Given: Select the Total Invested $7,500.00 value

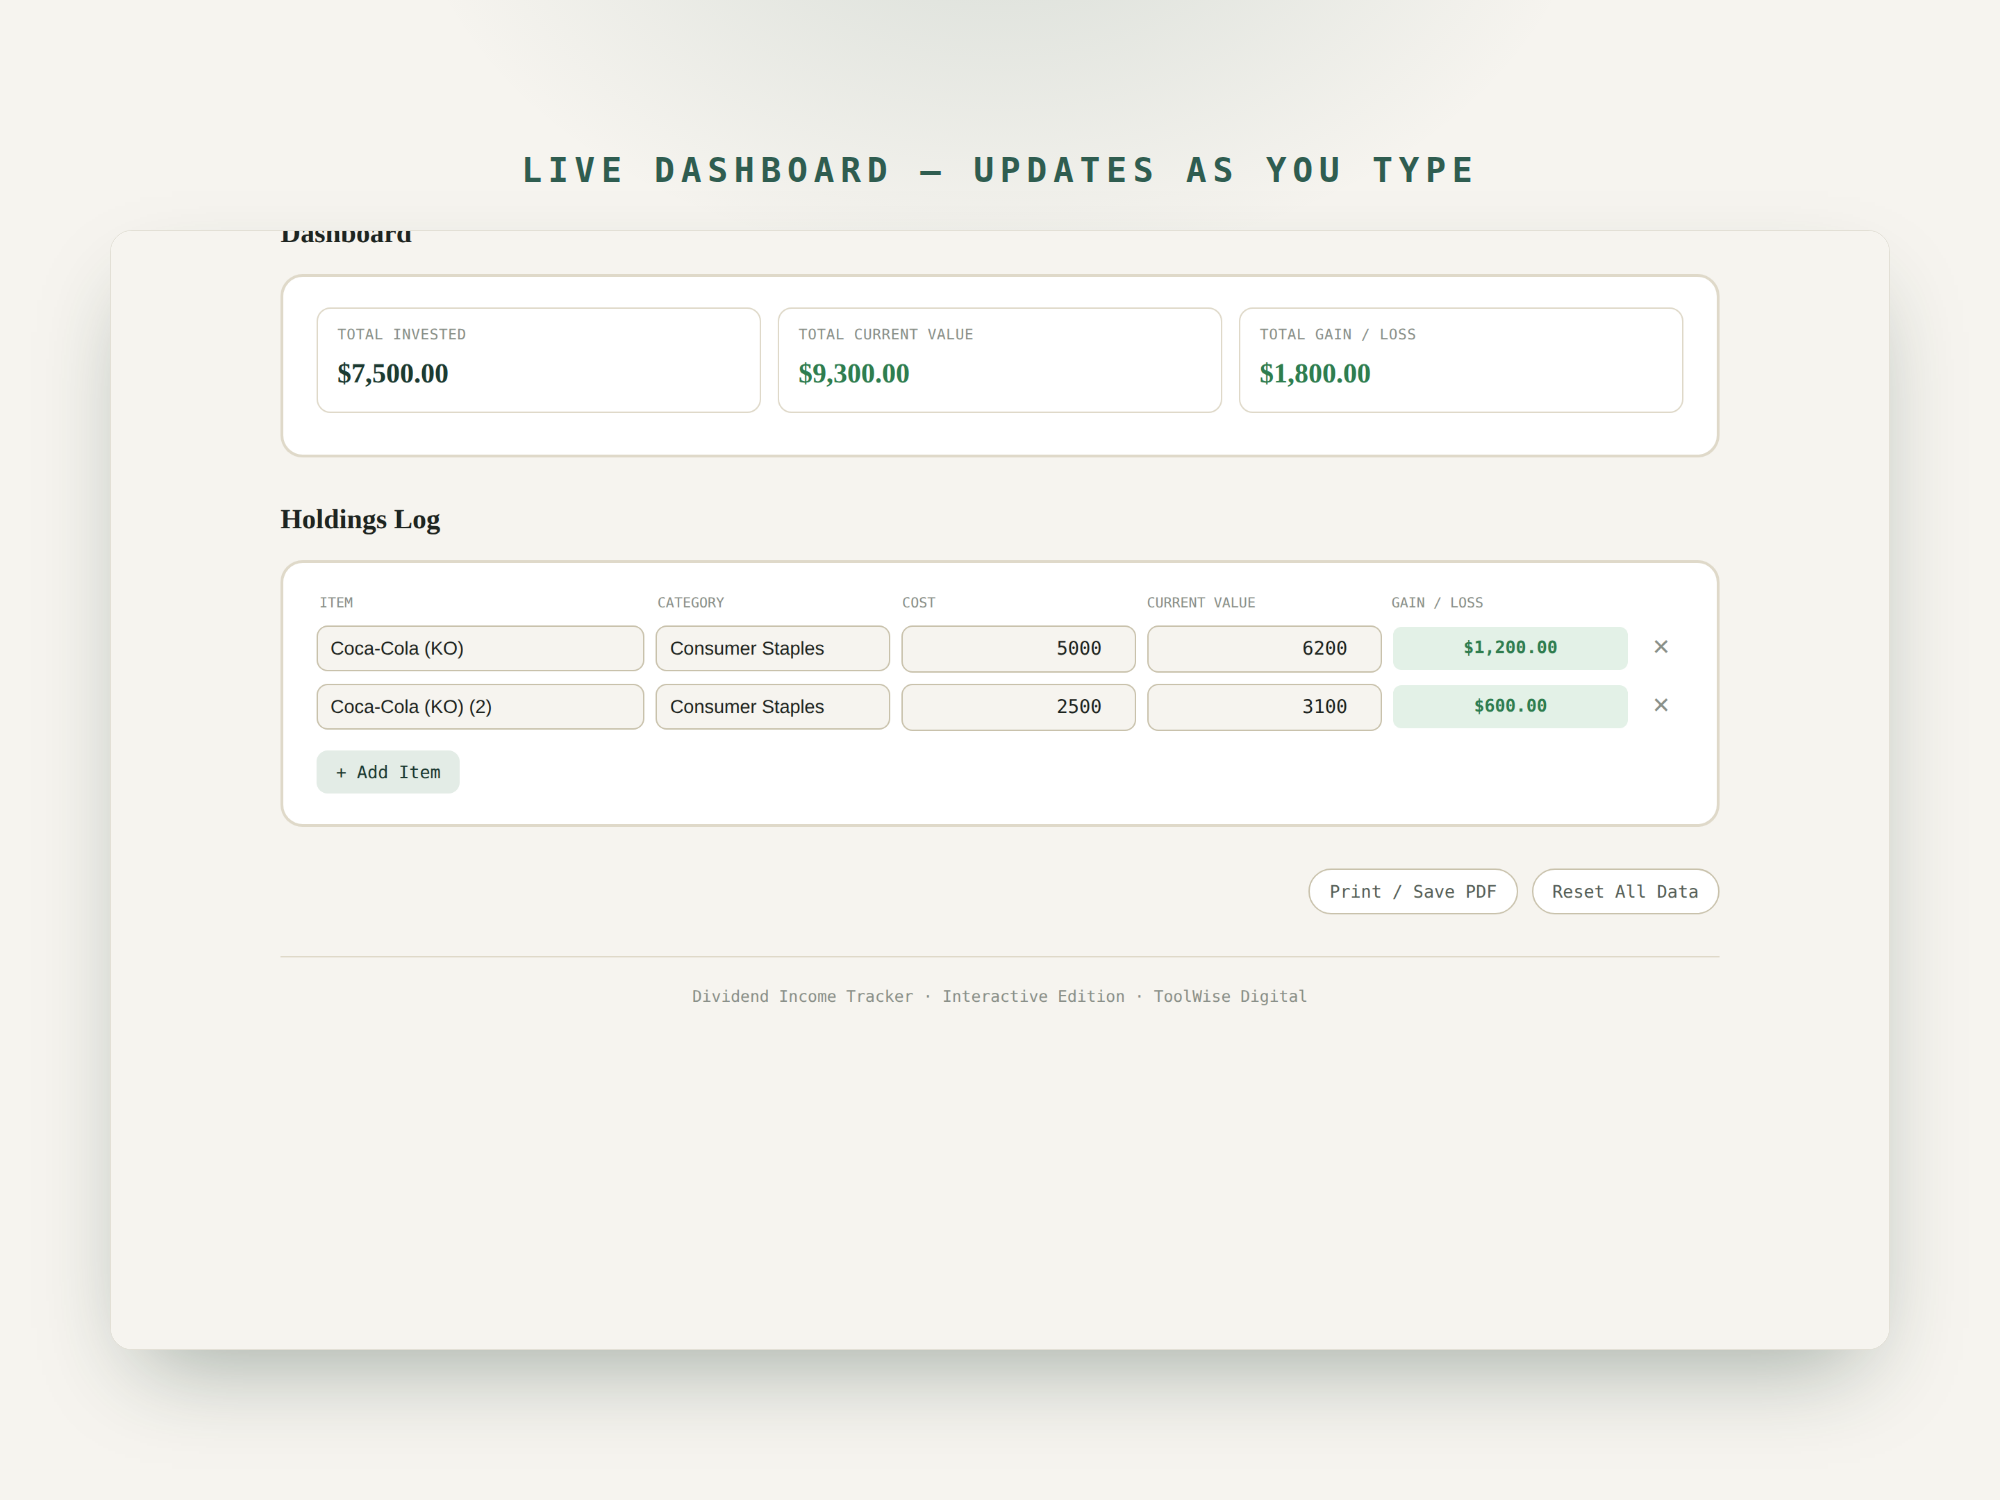Looking at the screenshot, I should (x=393, y=373).
